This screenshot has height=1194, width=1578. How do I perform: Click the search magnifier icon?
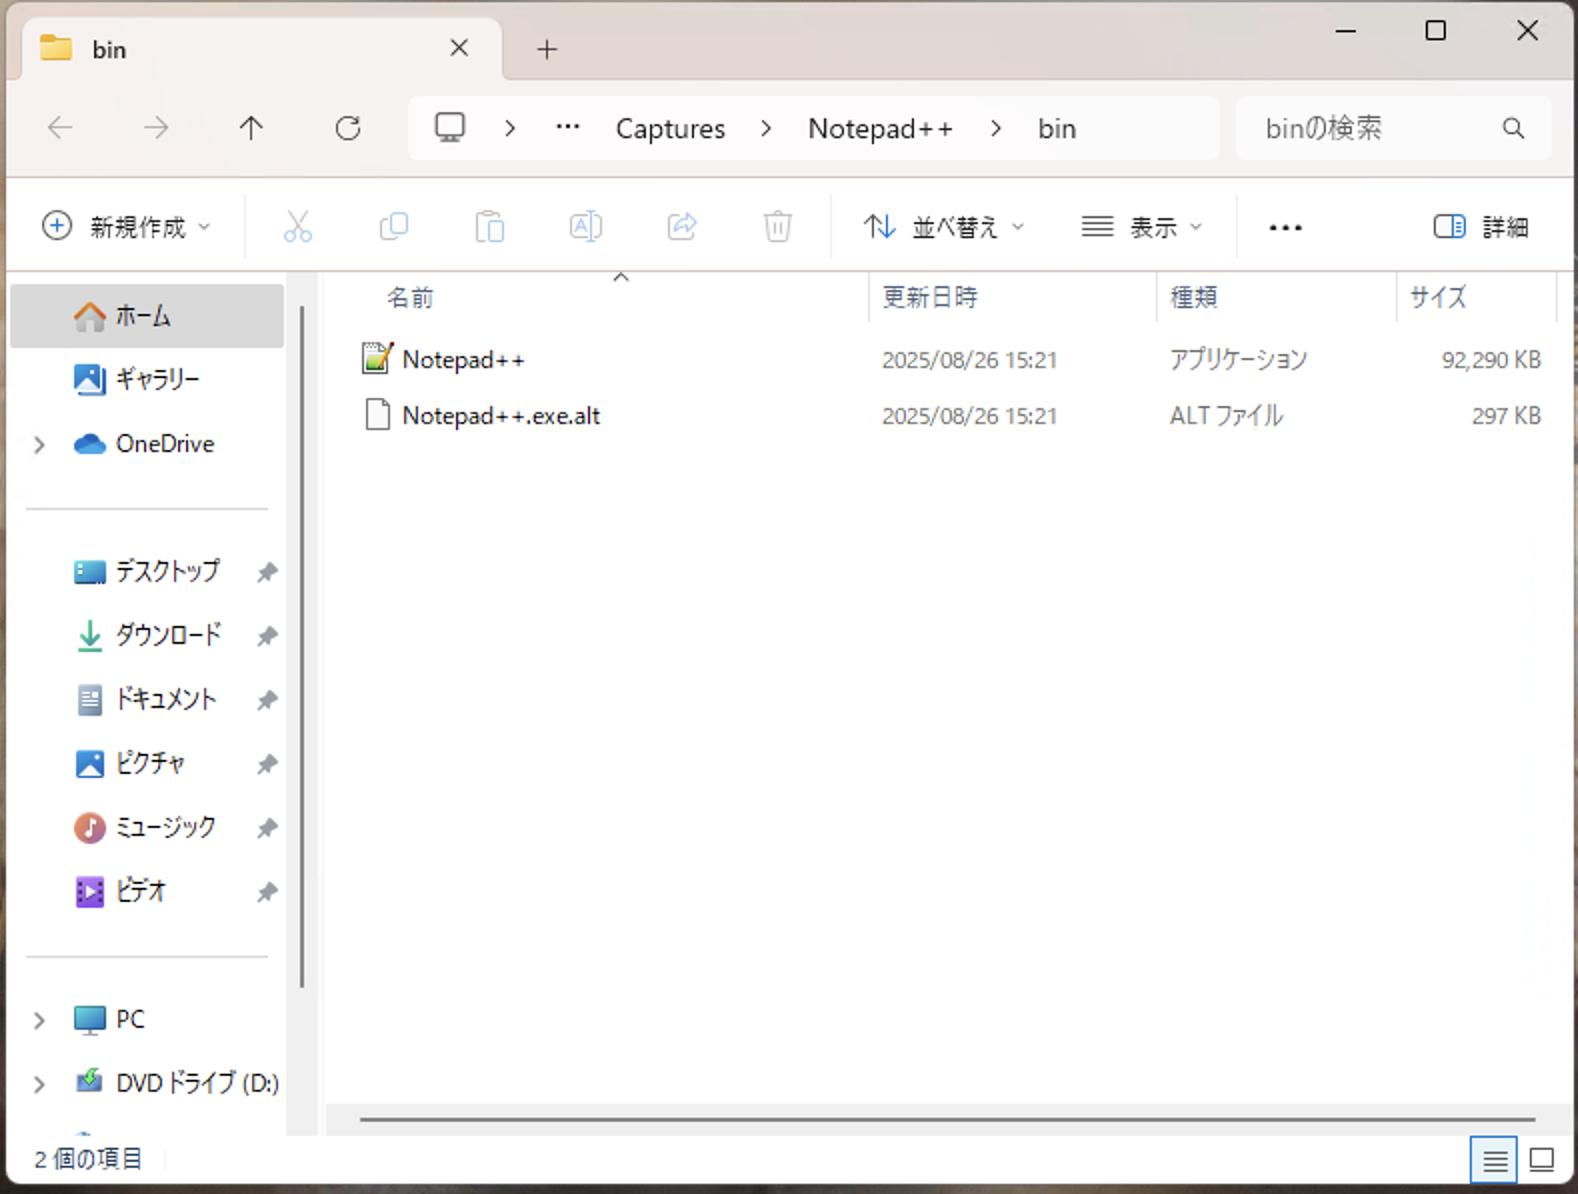click(x=1513, y=128)
